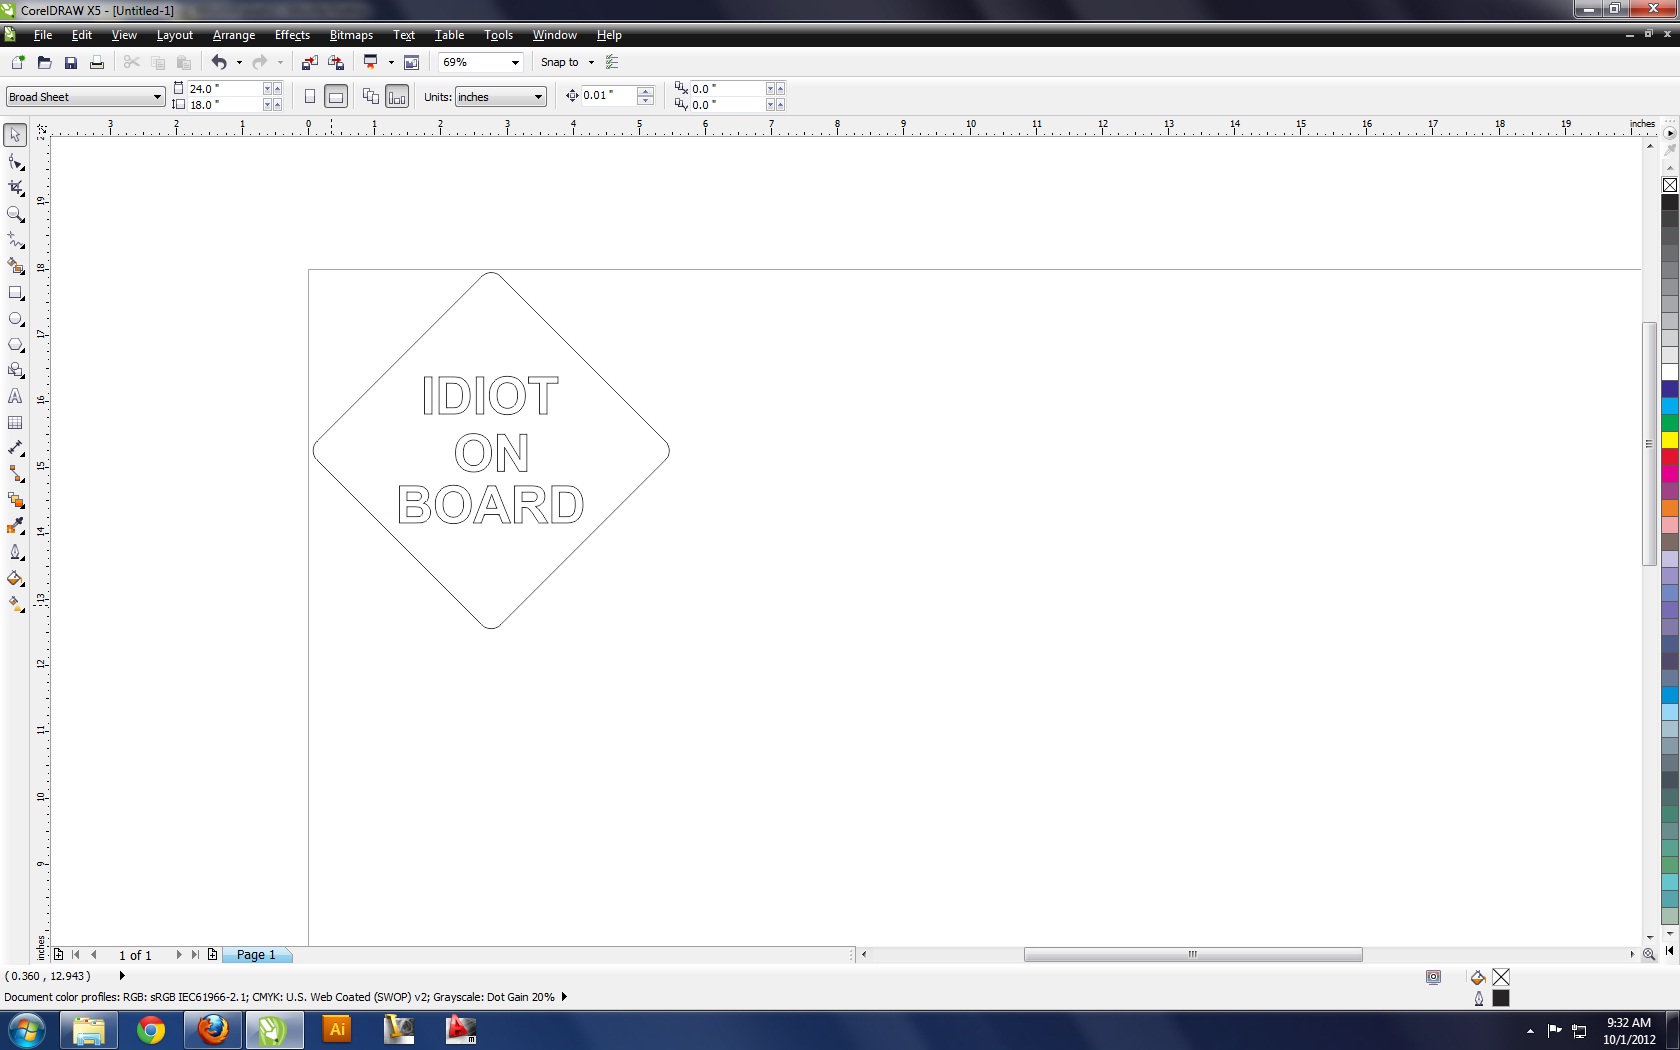Select the Crop tool
This screenshot has width=1680, height=1050.
pyautogui.click(x=15, y=188)
